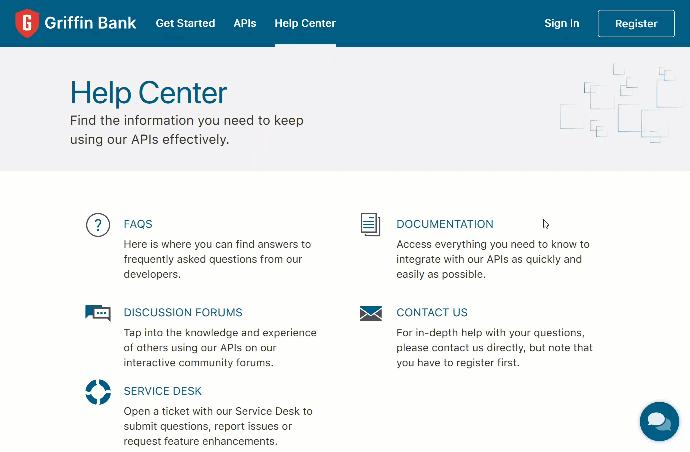Click text 'Access everything you need to know to'
Viewport: 690px width, 452px height.
pos(492,244)
